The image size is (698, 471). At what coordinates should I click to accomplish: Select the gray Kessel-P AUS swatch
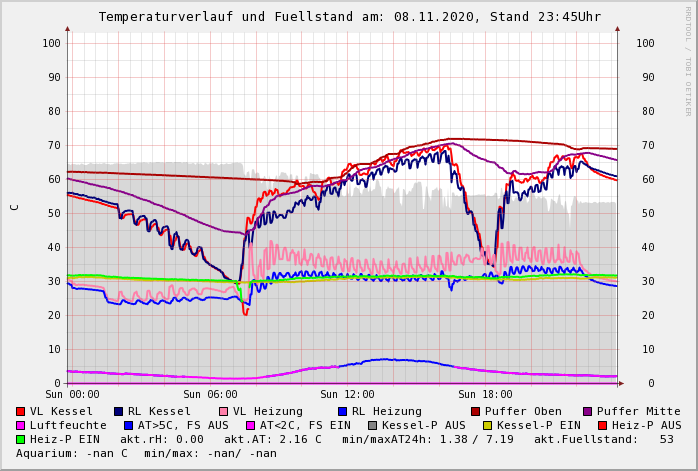[371, 426]
